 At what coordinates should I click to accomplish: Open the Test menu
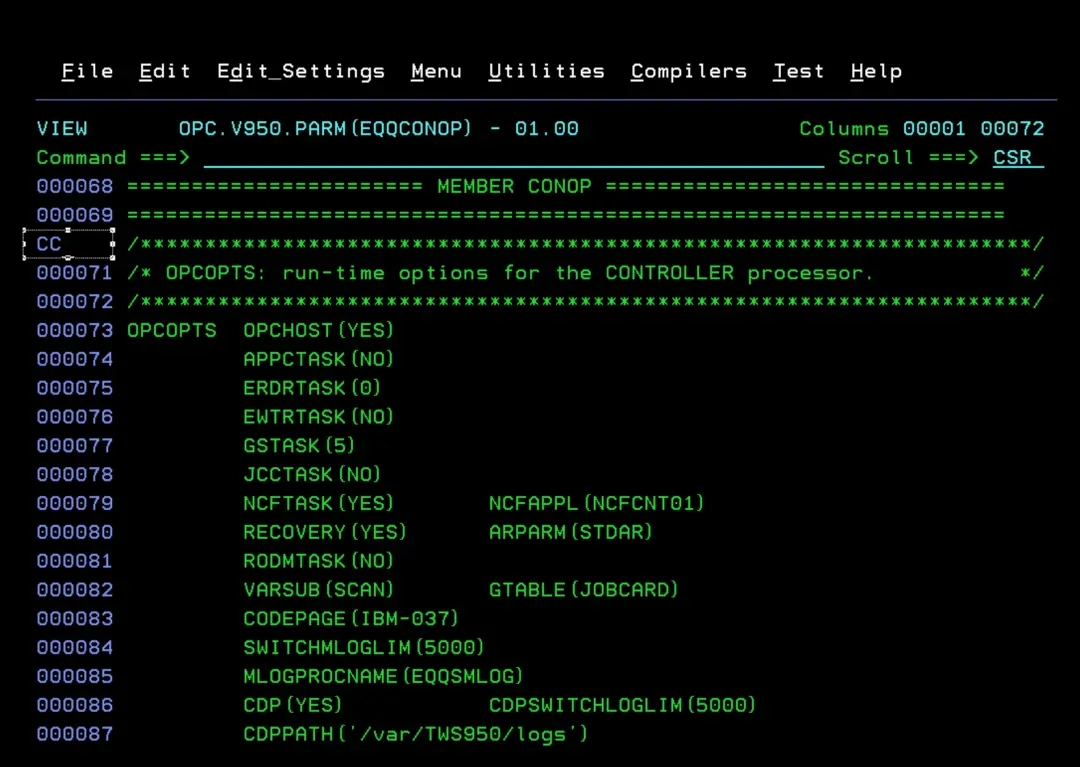798,72
